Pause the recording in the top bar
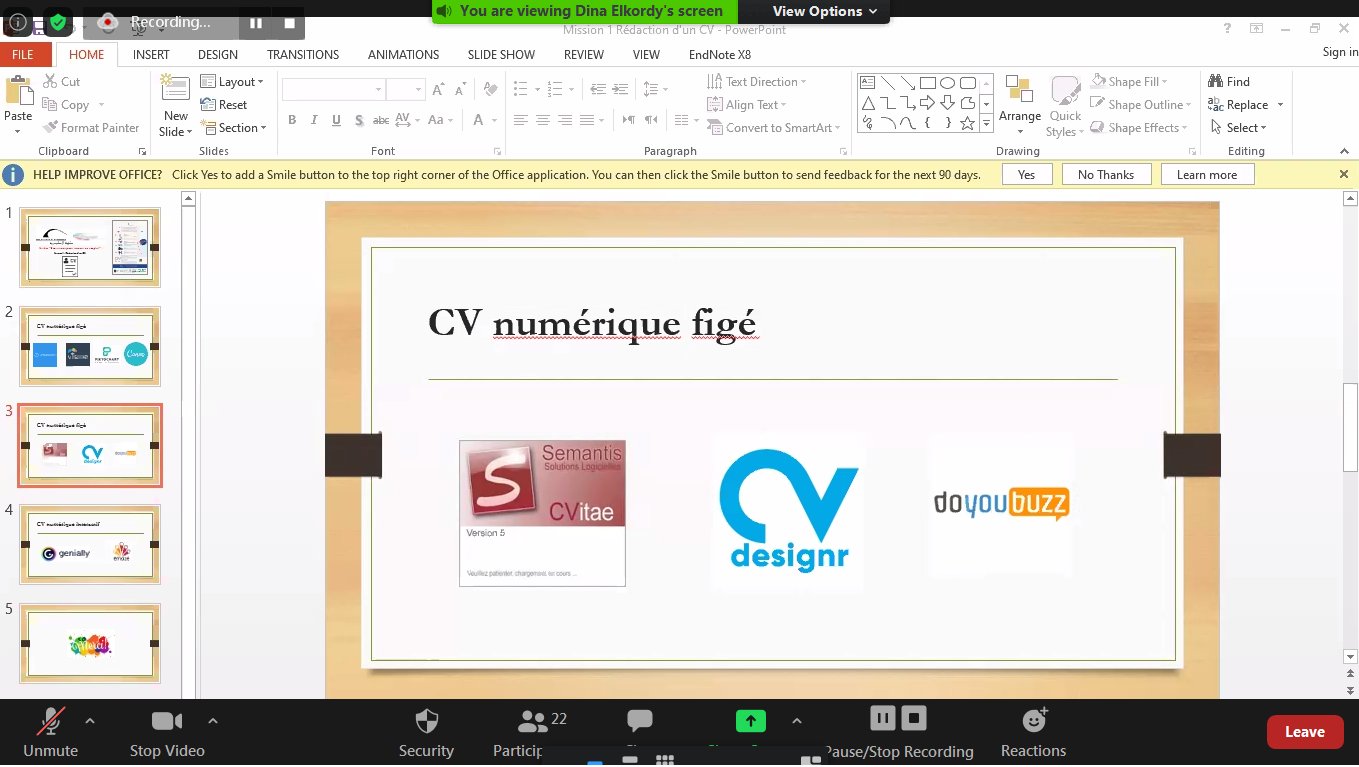1359x767 pixels. tap(256, 22)
